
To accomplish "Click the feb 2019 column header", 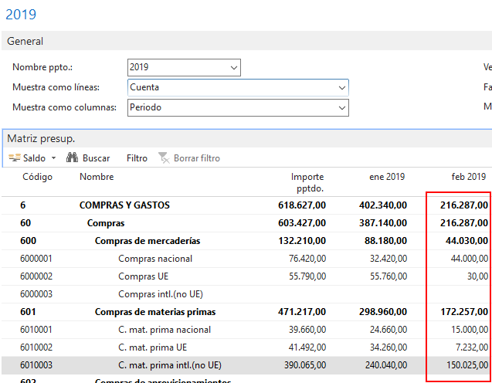I will click(x=469, y=177).
